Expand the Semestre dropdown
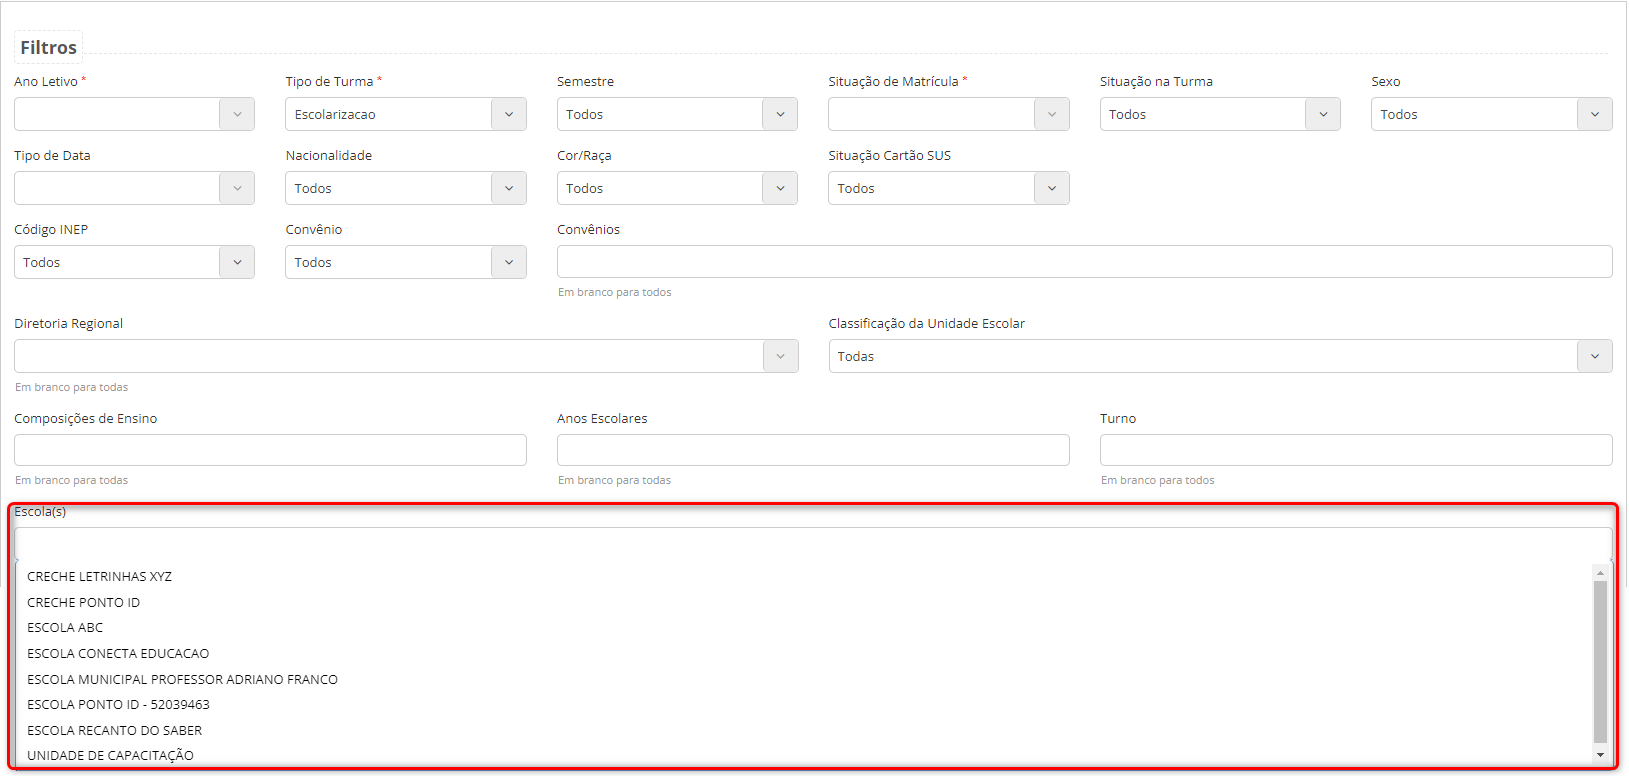 click(x=677, y=114)
